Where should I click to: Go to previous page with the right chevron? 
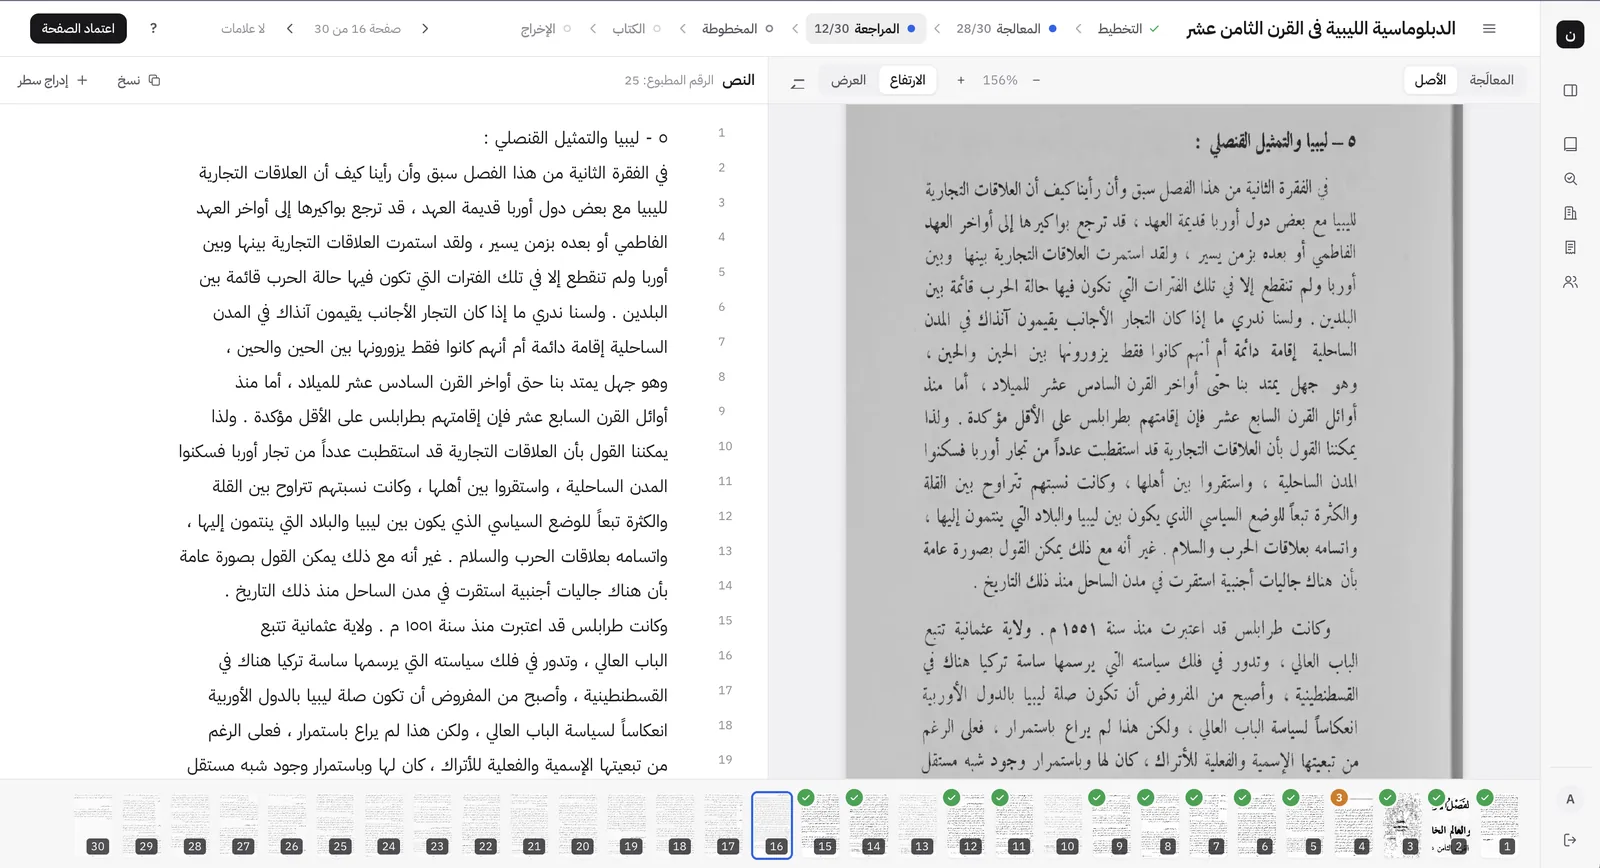tap(425, 29)
